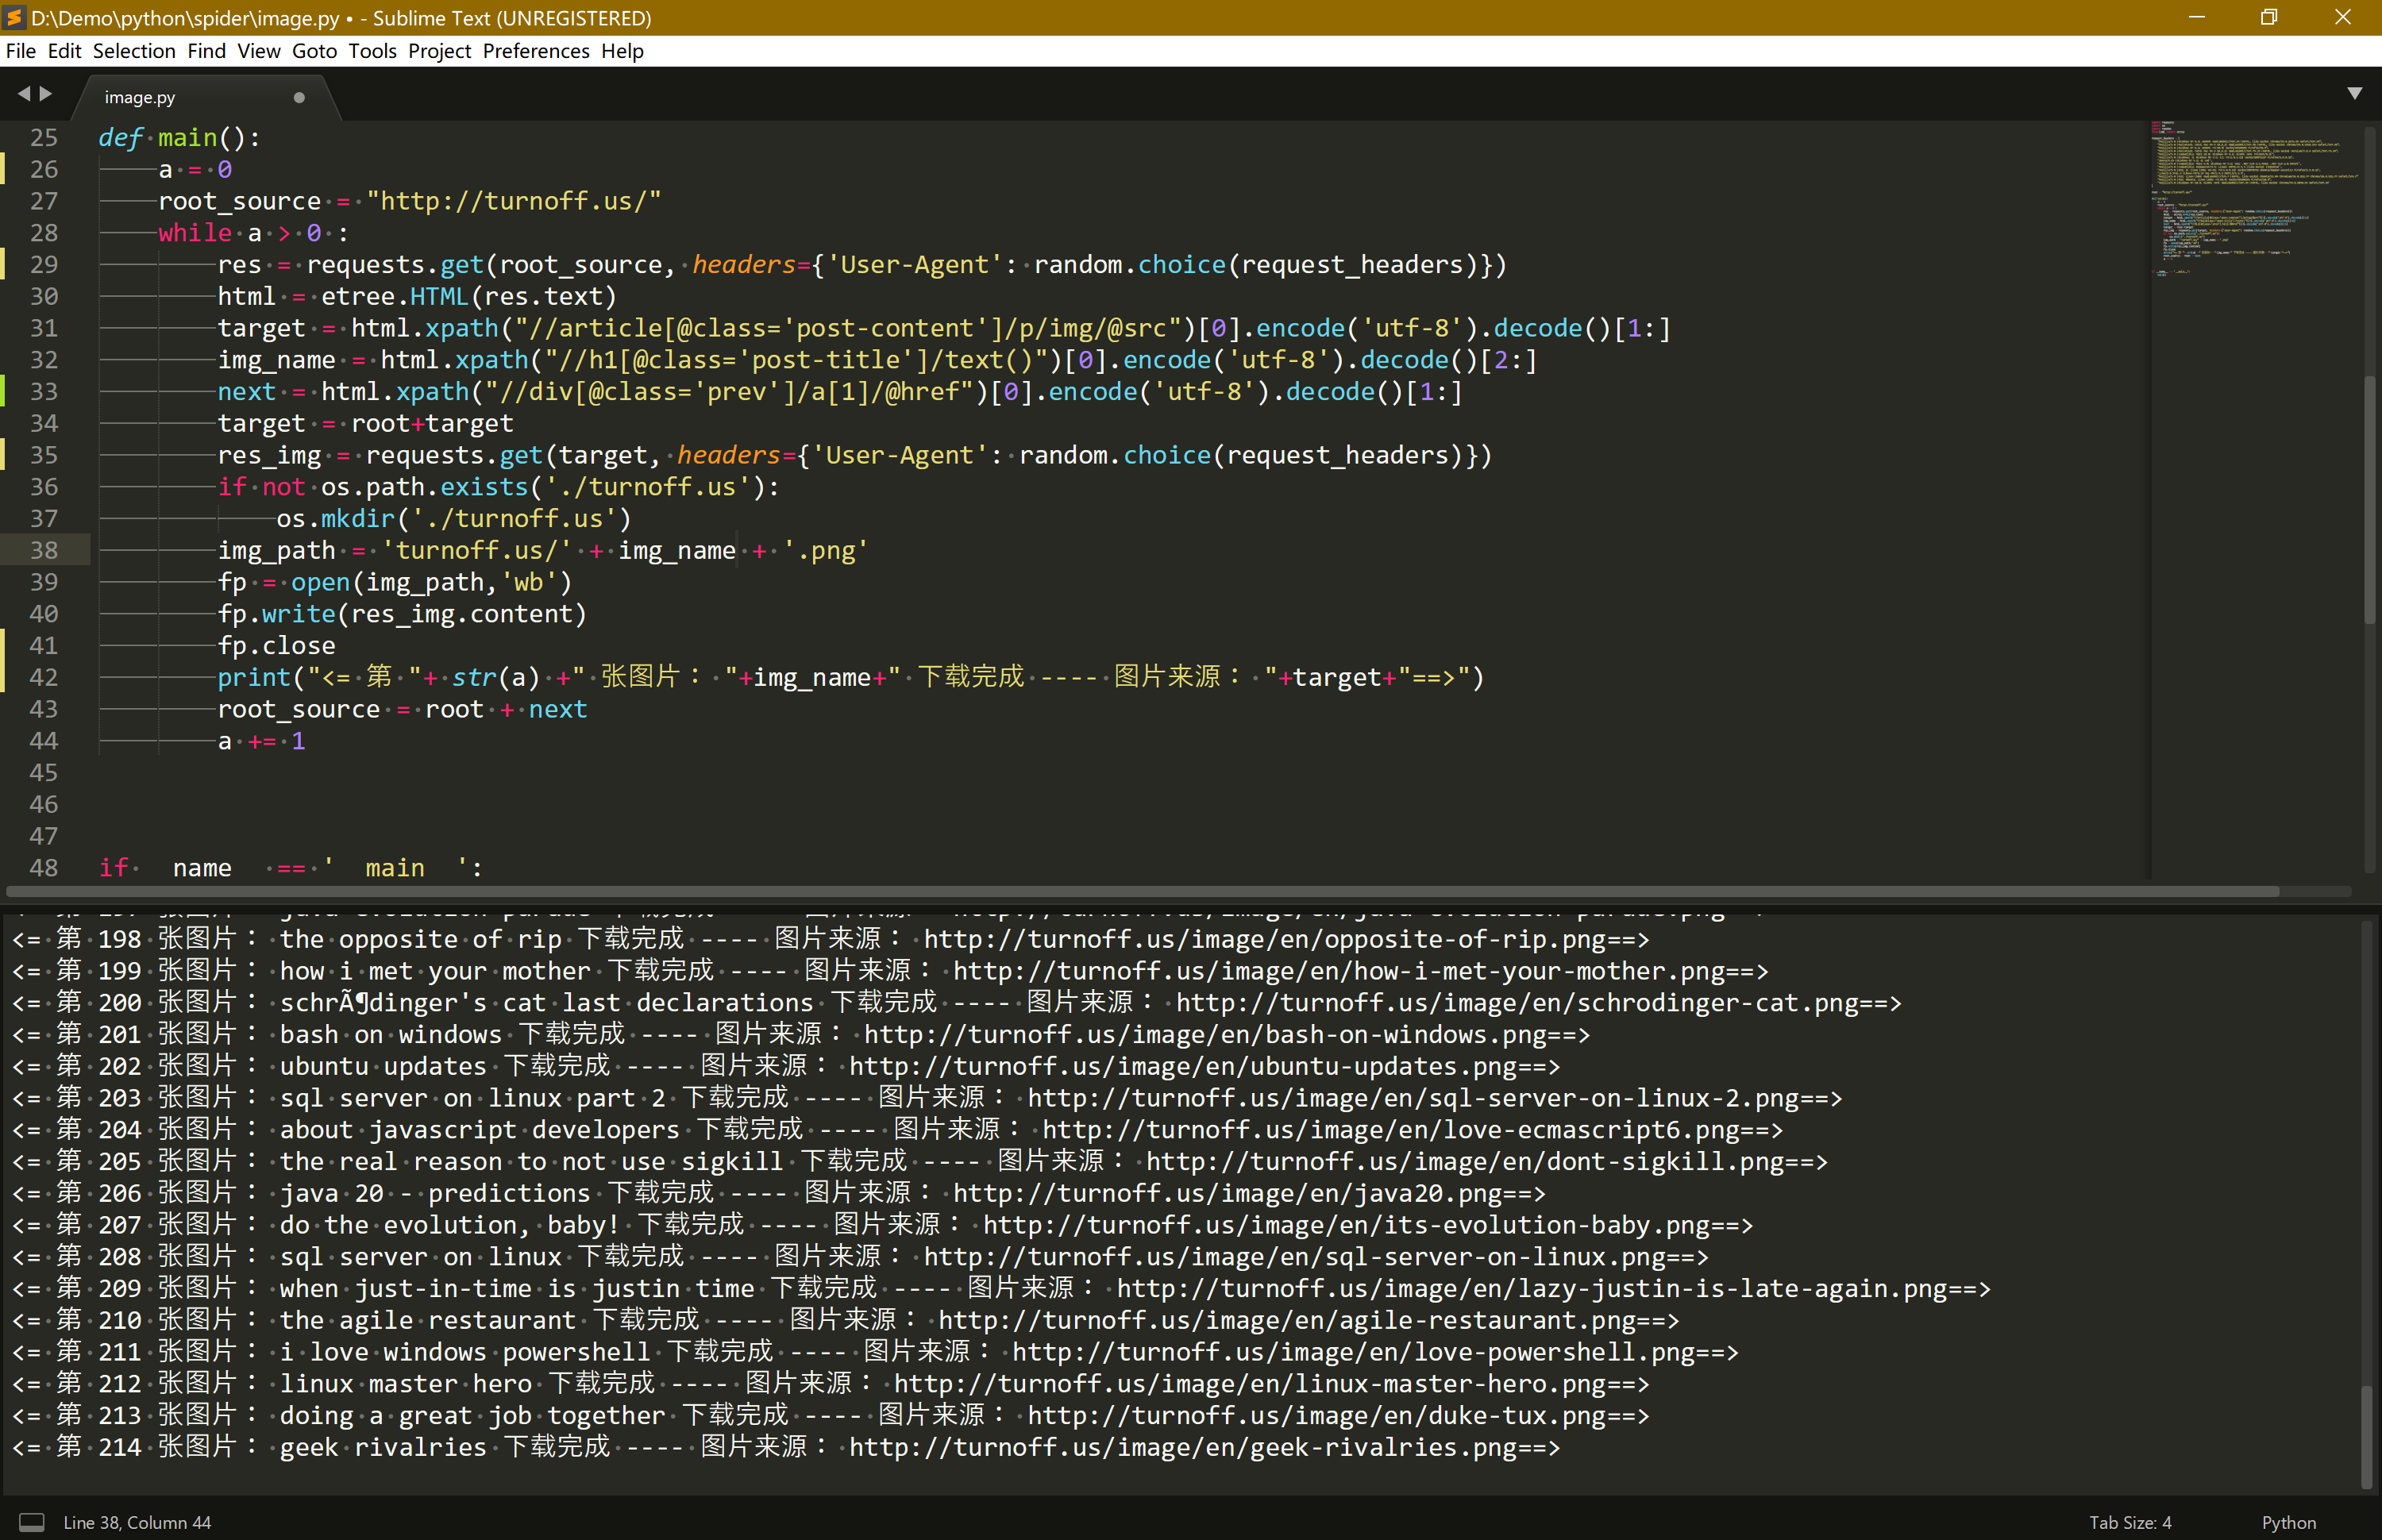This screenshot has width=2382, height=1540.
Task: Click the ubuntu-updates.png URL in output
Action: coord(1182,1066)
